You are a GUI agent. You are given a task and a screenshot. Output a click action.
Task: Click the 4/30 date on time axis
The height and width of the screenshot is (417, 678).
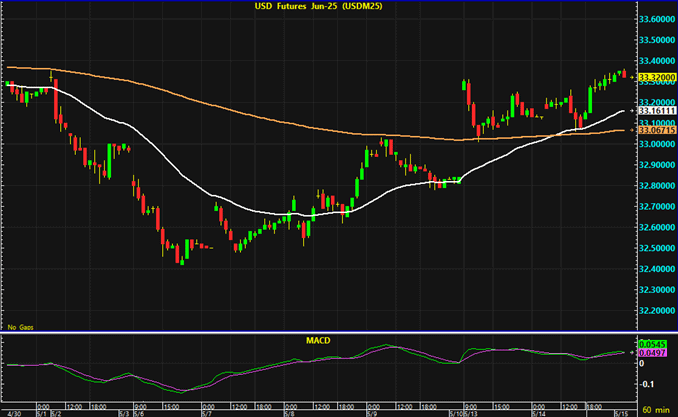11,411
